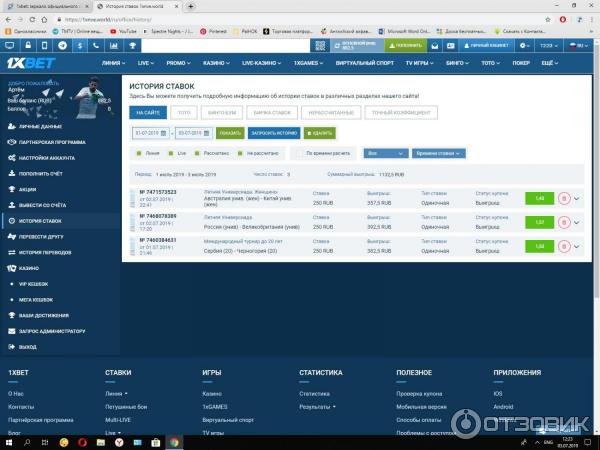Click the Windows Start button
This screenshot has width=600, height=450.
pyautogui.click(x=7, y=441)
